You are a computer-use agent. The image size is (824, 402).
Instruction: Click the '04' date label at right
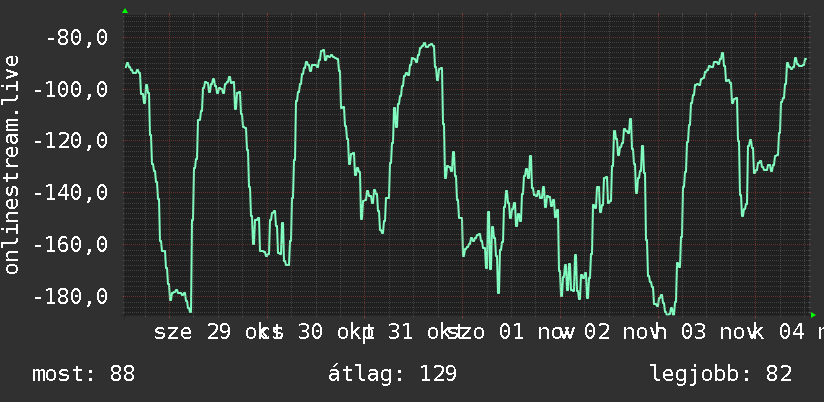pyautogui.click(x=792, y=332)
